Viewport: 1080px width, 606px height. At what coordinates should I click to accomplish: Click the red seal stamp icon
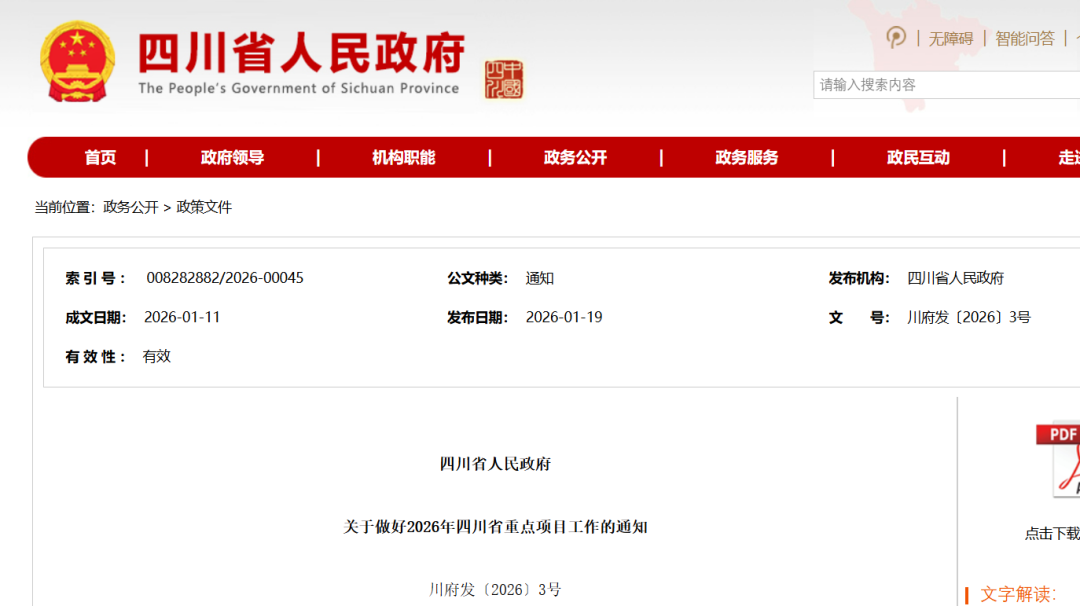(x=503, y=80)
